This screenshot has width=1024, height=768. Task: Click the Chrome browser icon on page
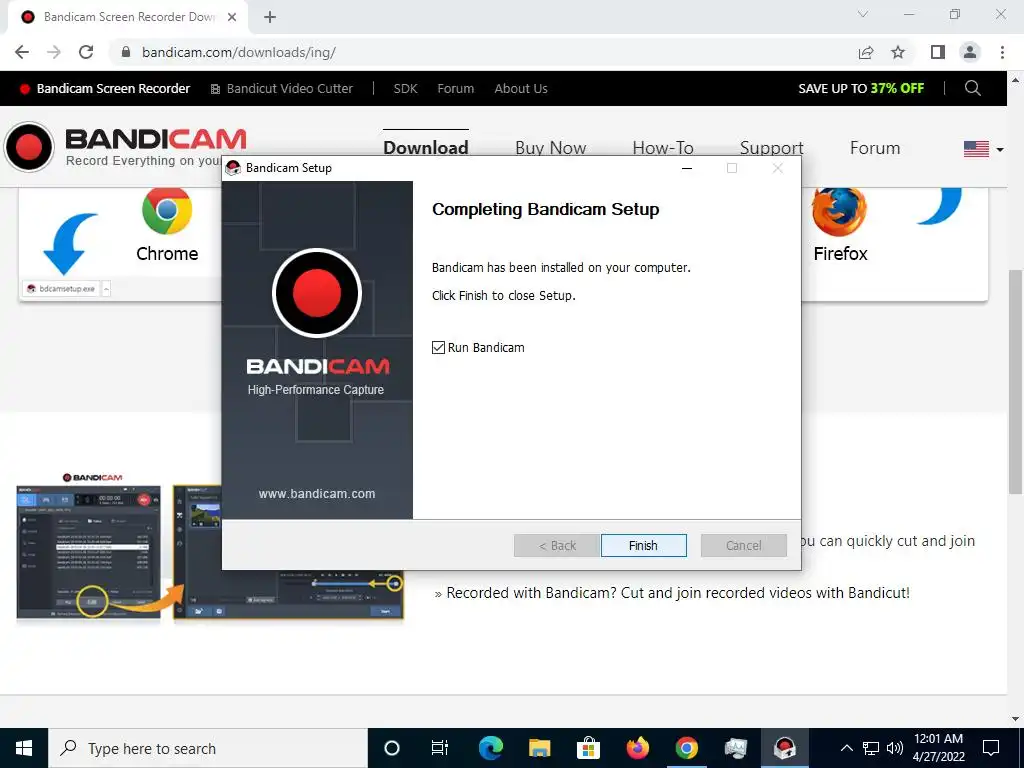coord(167,210)
